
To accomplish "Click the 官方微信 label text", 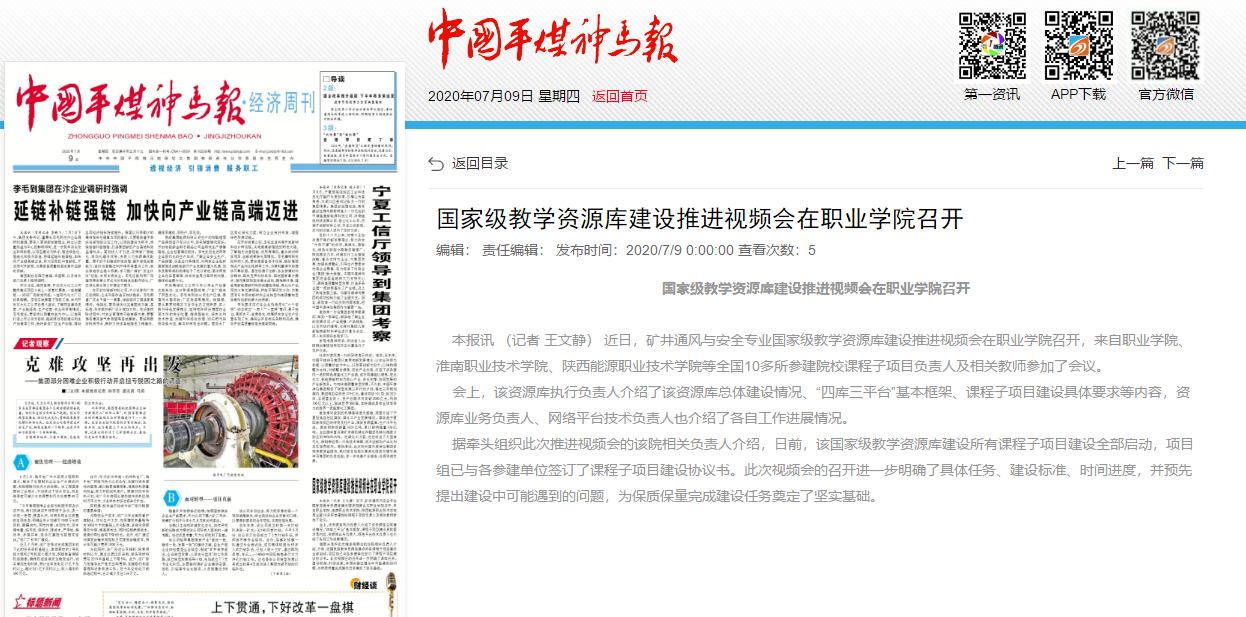I will click(x=1165, y=94).
